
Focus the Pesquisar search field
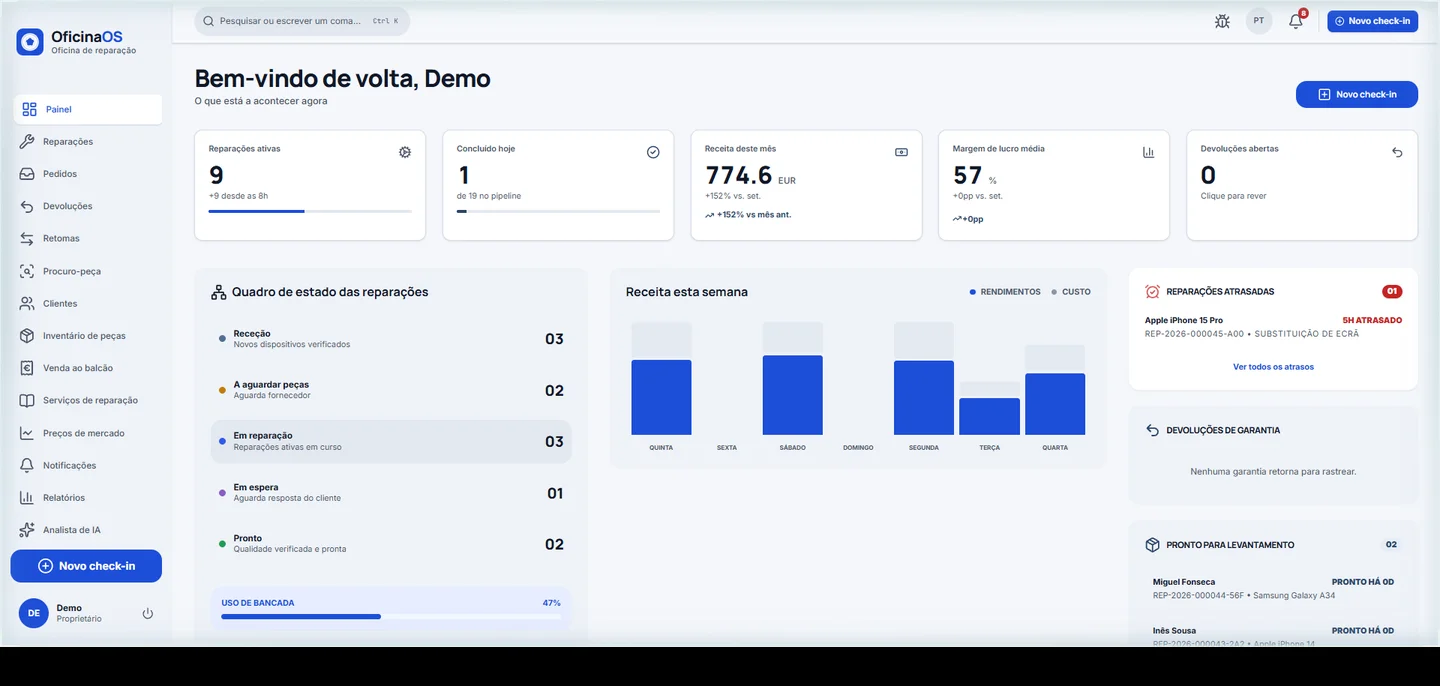click(302, 21)
